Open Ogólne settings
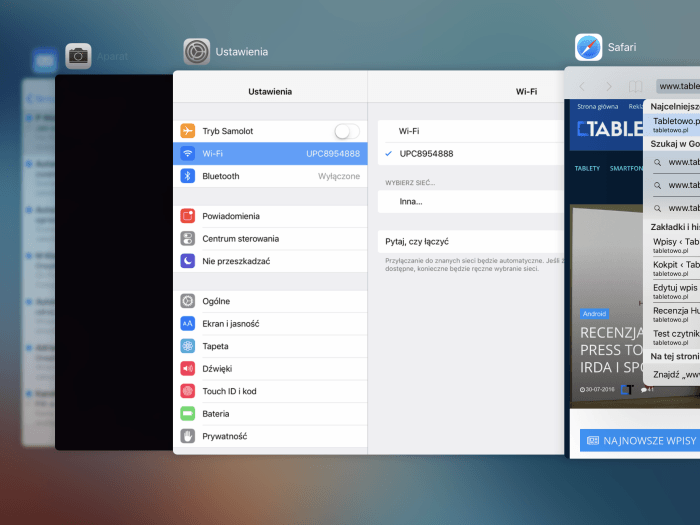This screenshot has width=700, height=525. point(270,301)
